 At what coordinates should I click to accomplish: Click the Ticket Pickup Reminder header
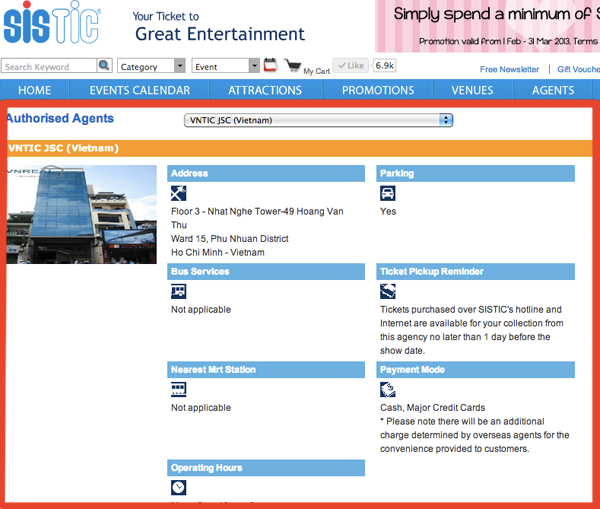tap(475, 272)
